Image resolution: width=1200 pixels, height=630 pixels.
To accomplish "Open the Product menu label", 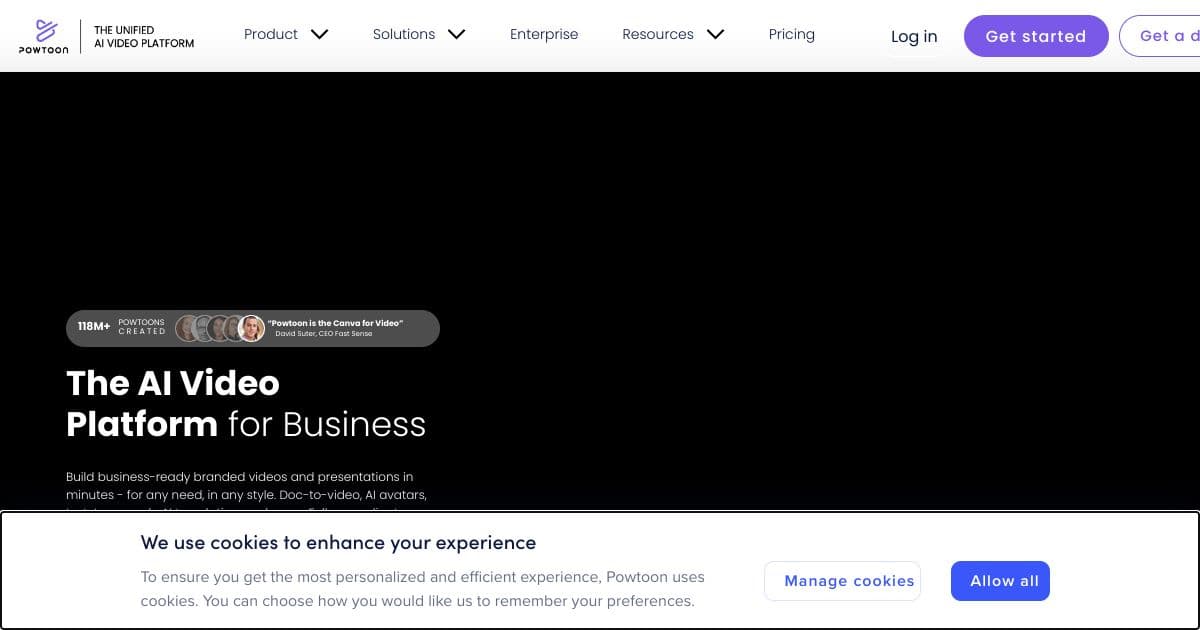I will [271, 34].
